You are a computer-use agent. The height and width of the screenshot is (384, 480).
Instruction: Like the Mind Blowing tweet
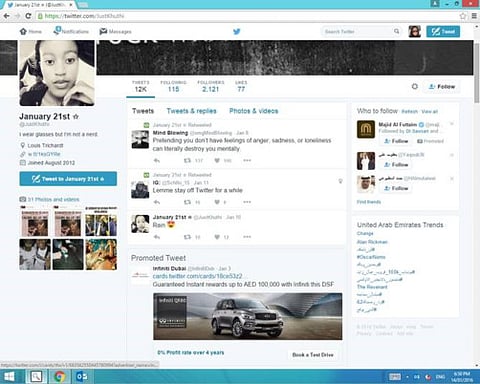(x=217, y=161)
